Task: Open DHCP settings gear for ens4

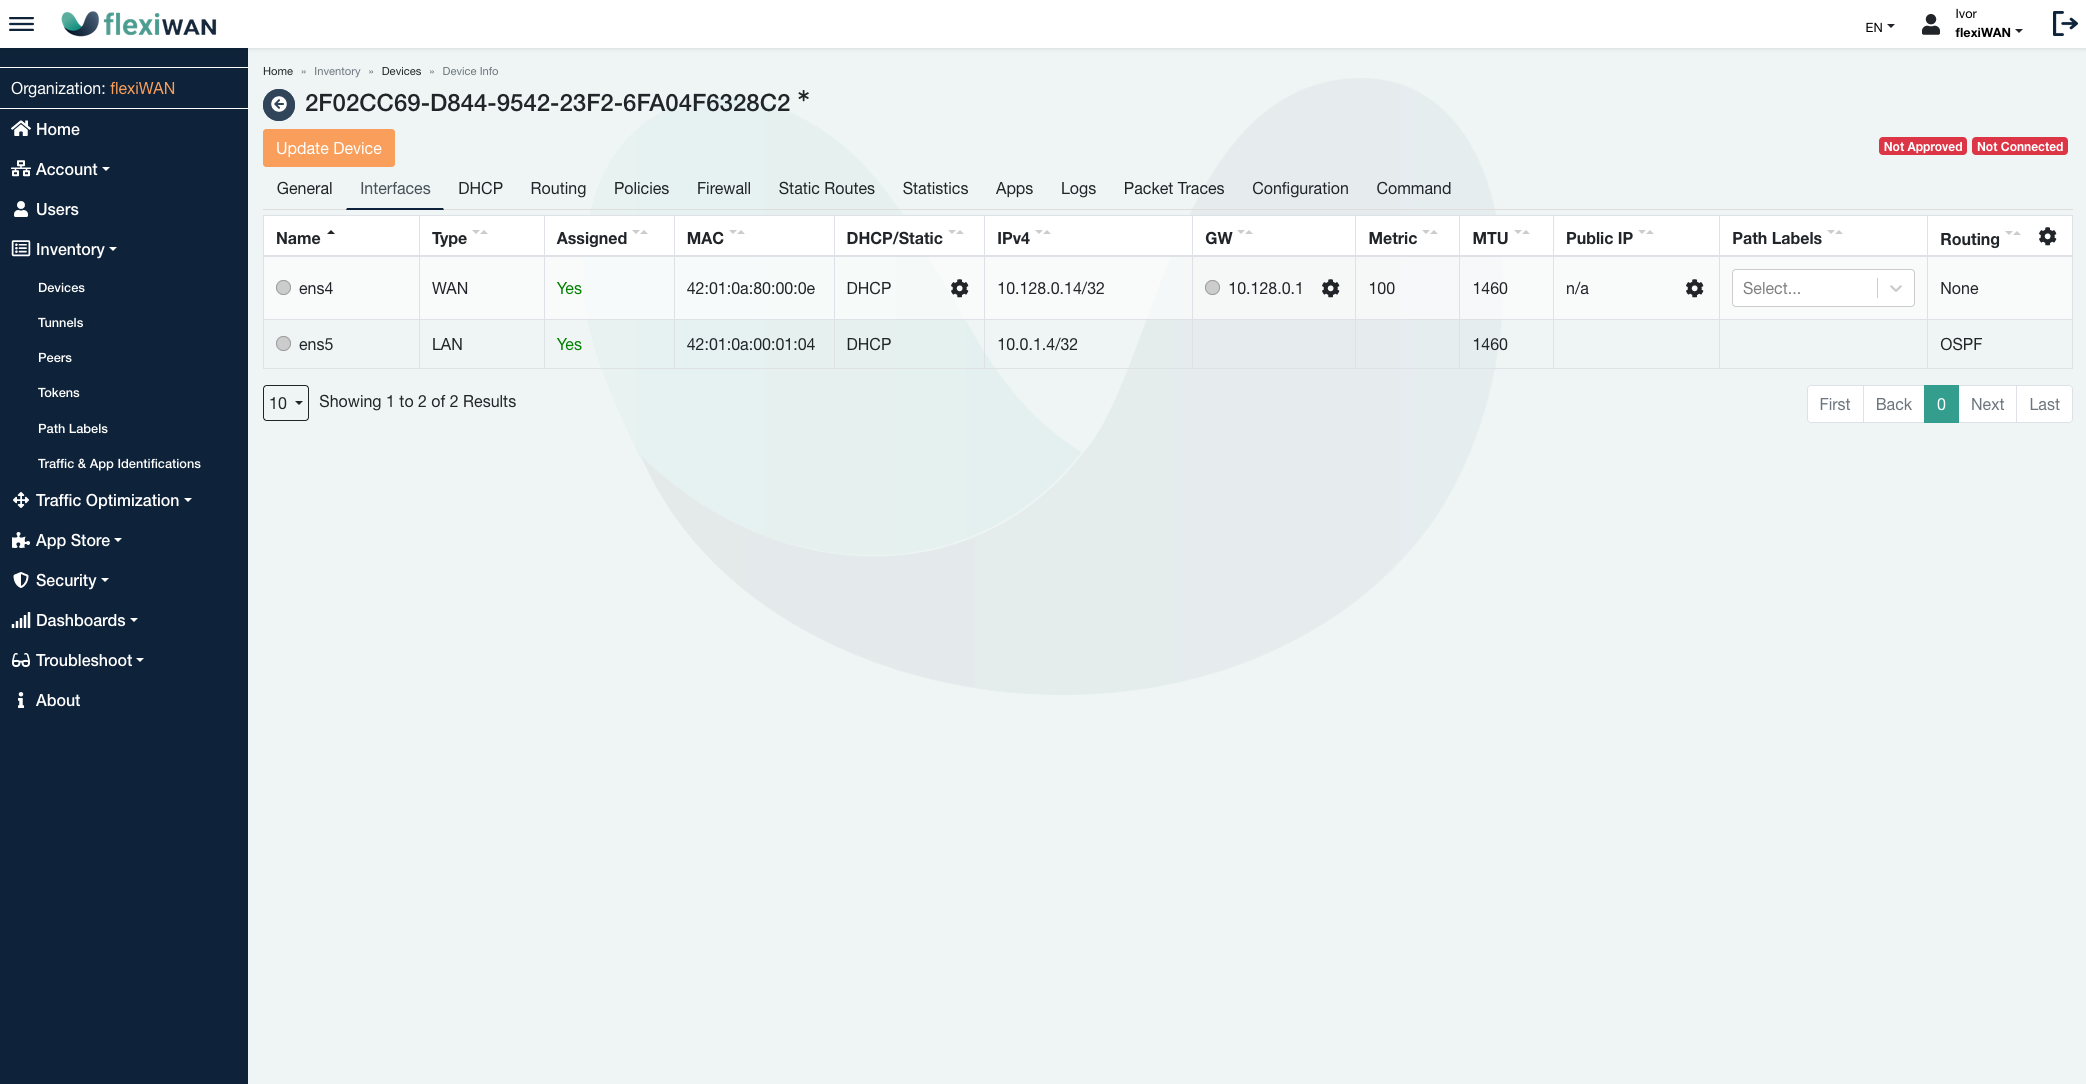Action: point(959,288)
